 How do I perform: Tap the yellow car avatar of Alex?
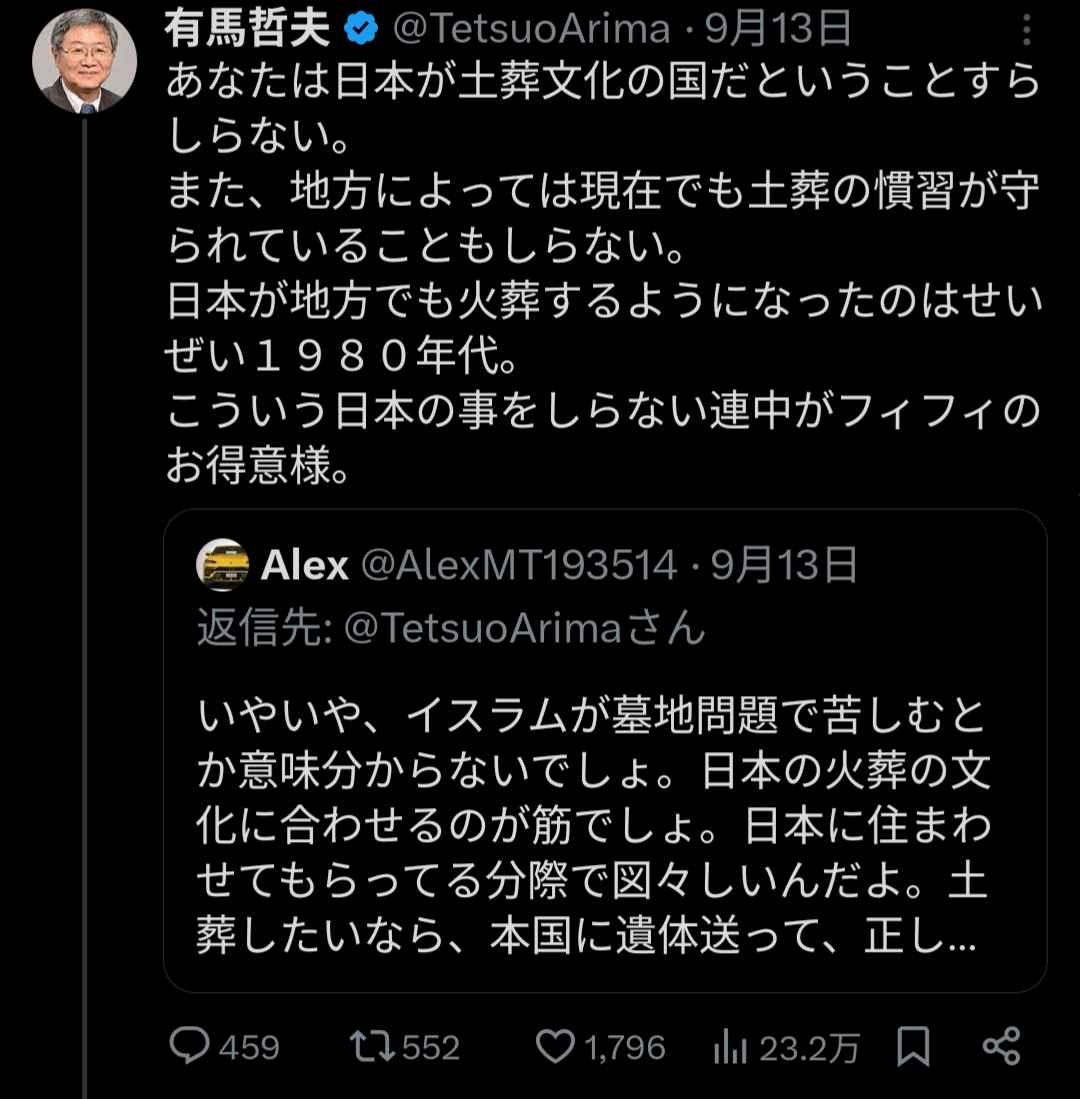[x=224, y=565]
